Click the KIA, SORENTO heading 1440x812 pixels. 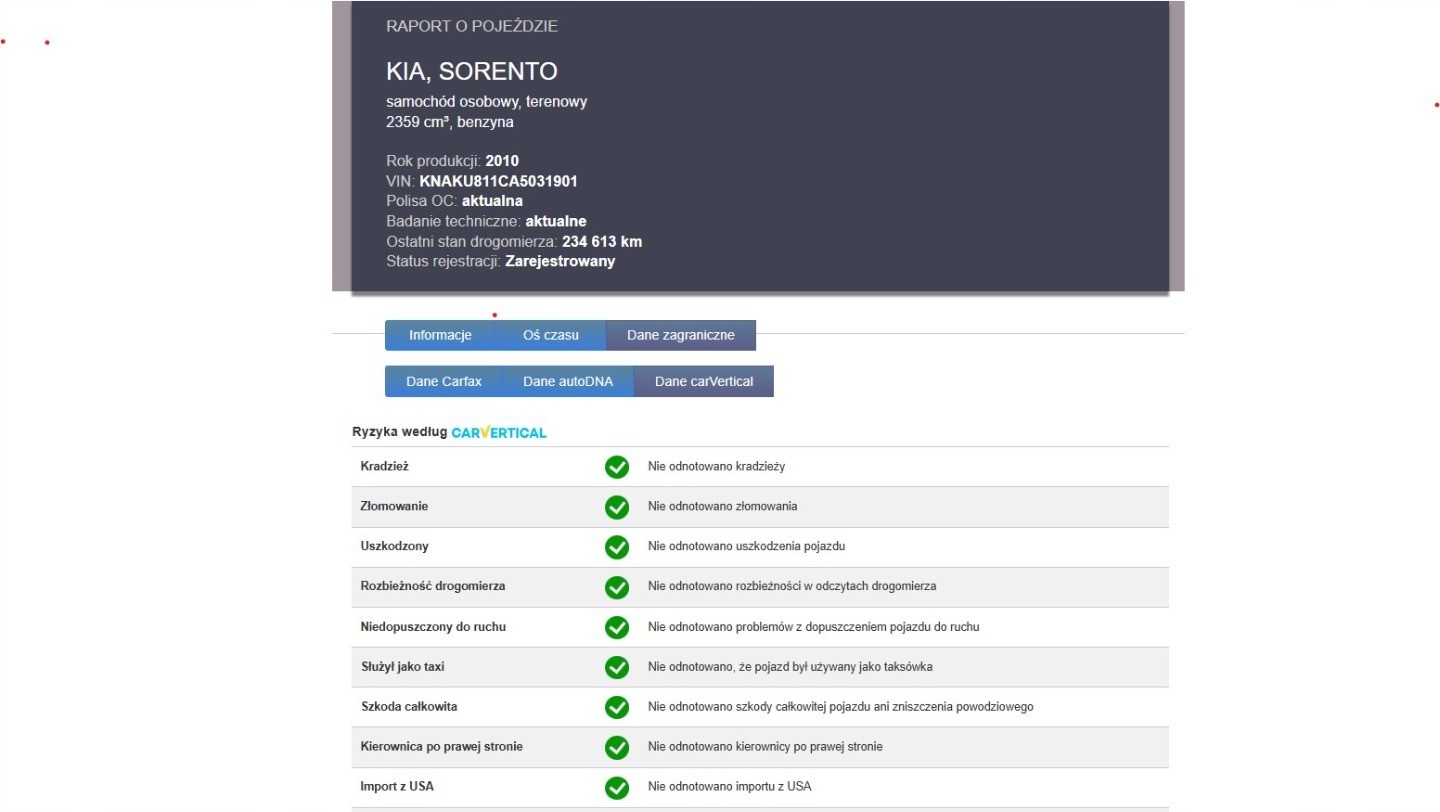pyautogui.click(x=471, y=72)
